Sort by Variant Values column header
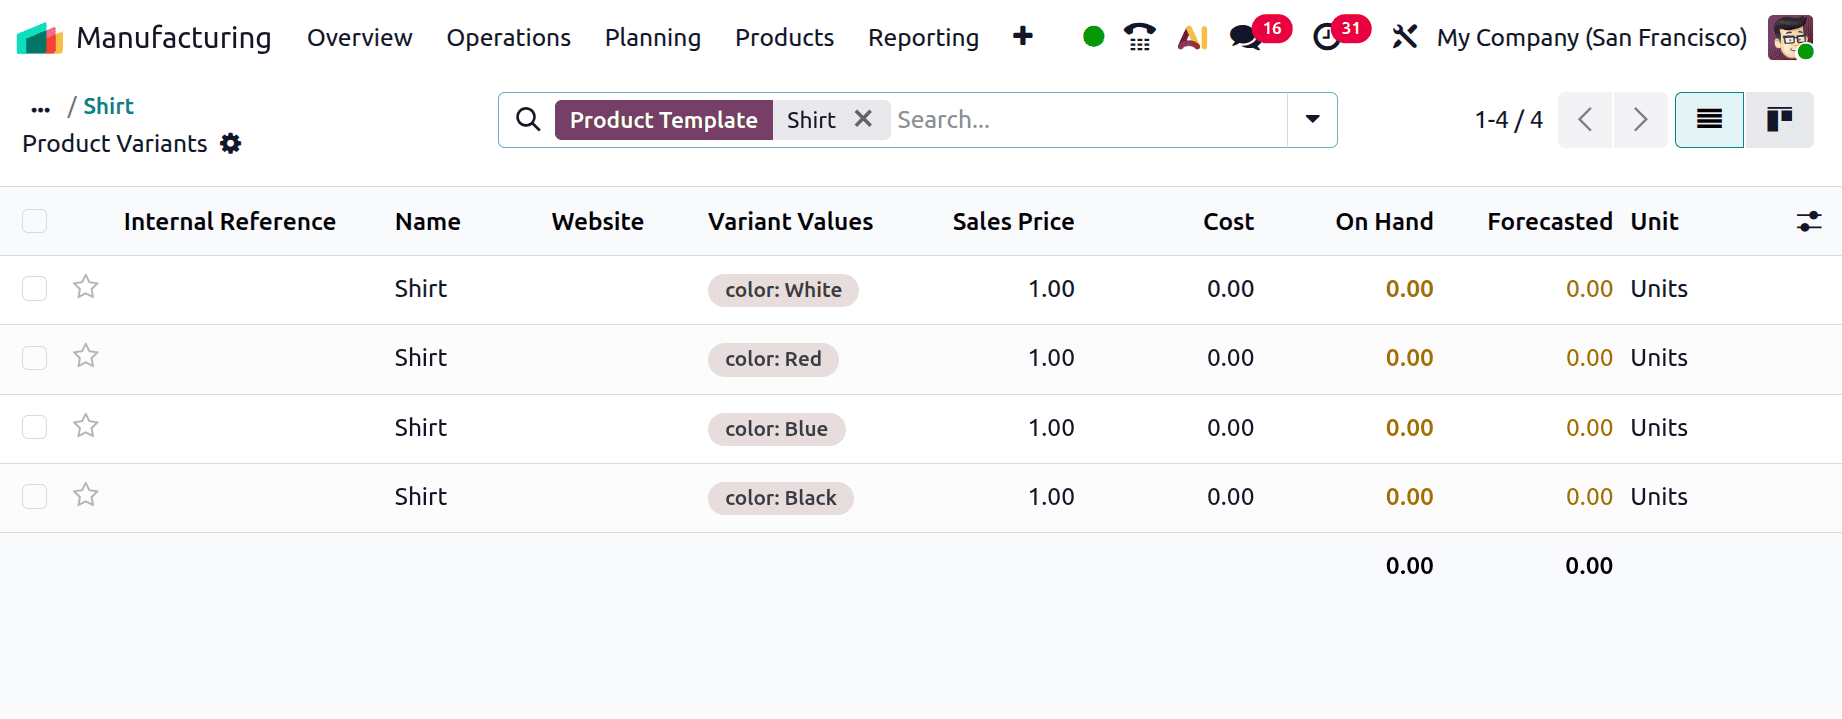Viewport: 1842px width, 719px height. pos(790,222)
